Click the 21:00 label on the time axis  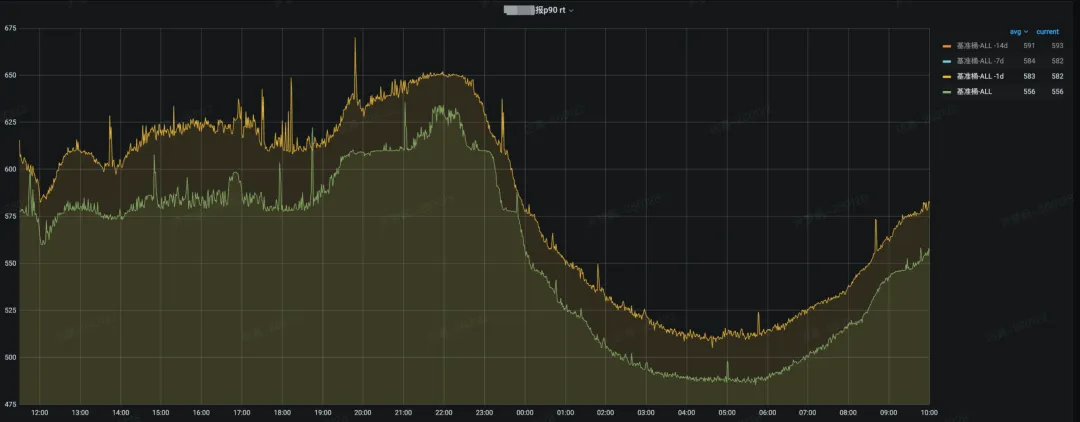(x=404, y=413)
